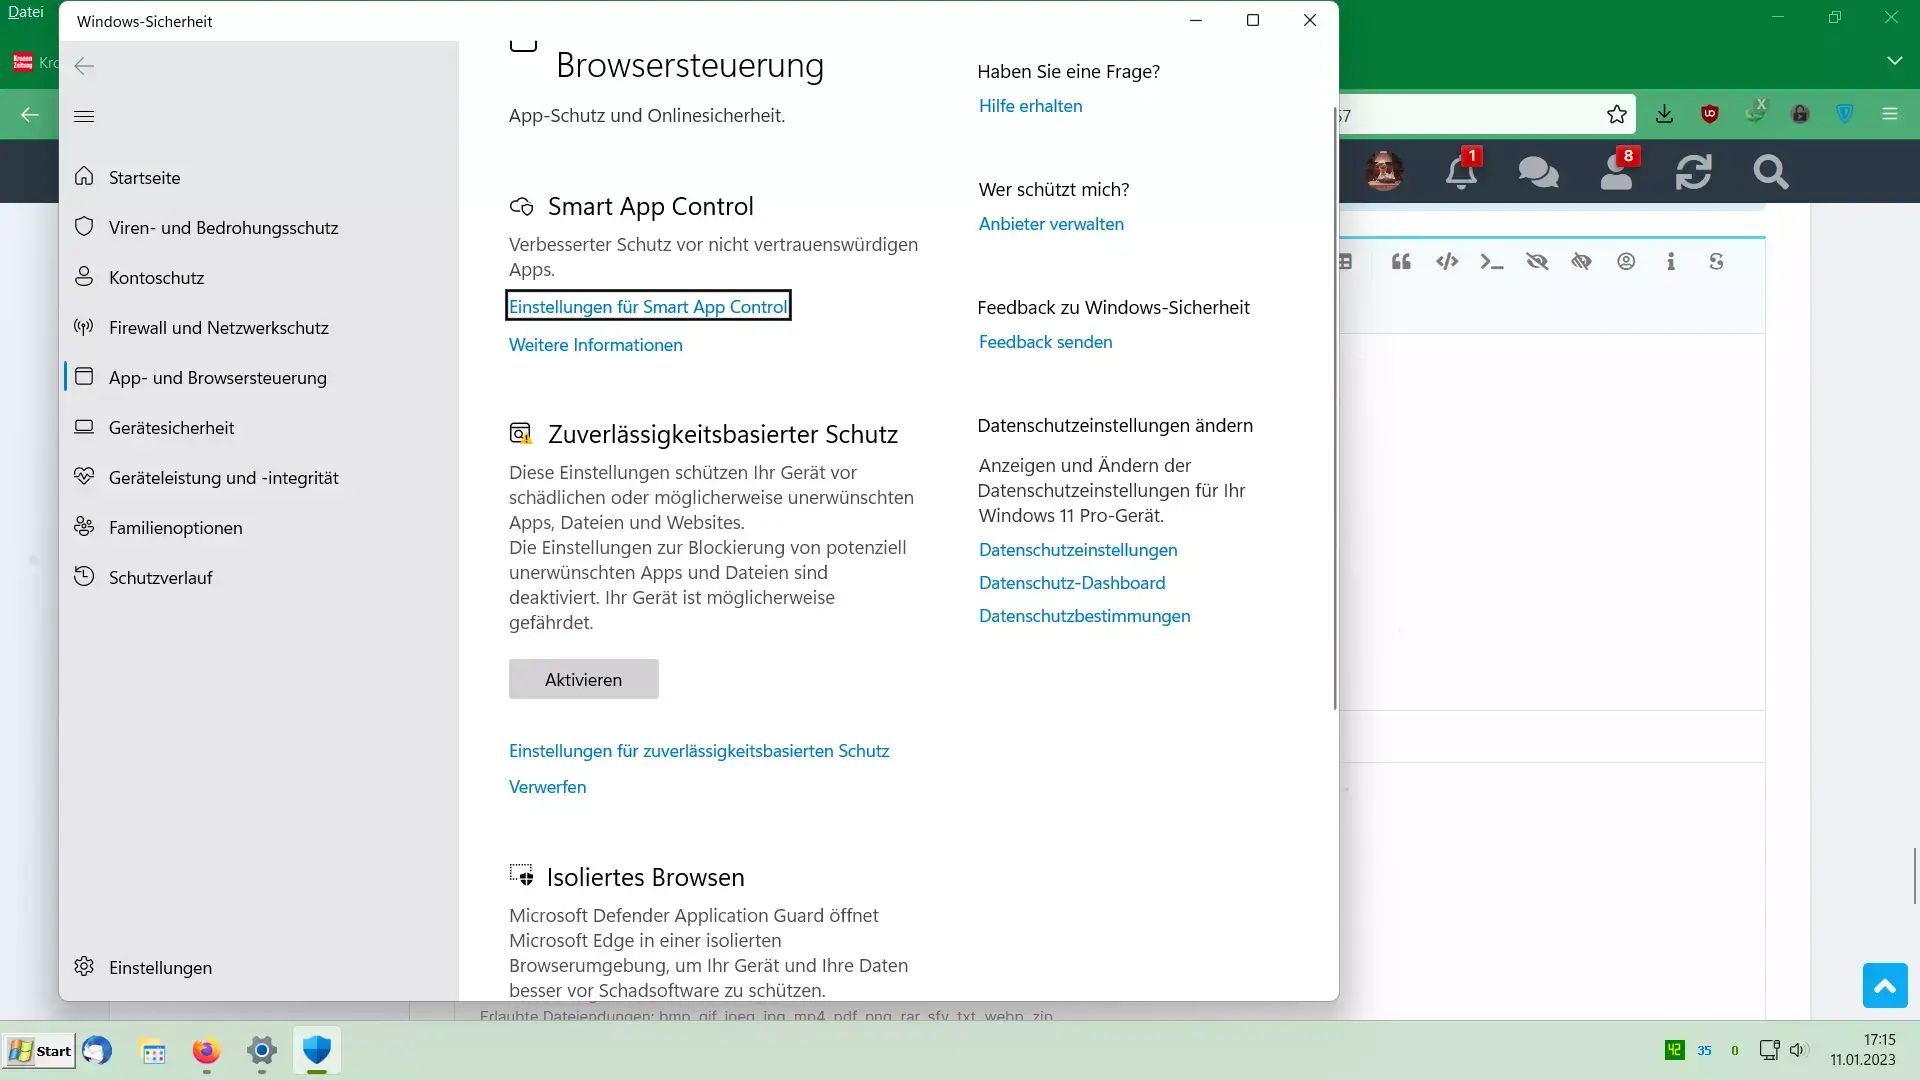Toggle spoiler with crossed-eye icon
The image size is (1920, 1080).
[1536, 262]
